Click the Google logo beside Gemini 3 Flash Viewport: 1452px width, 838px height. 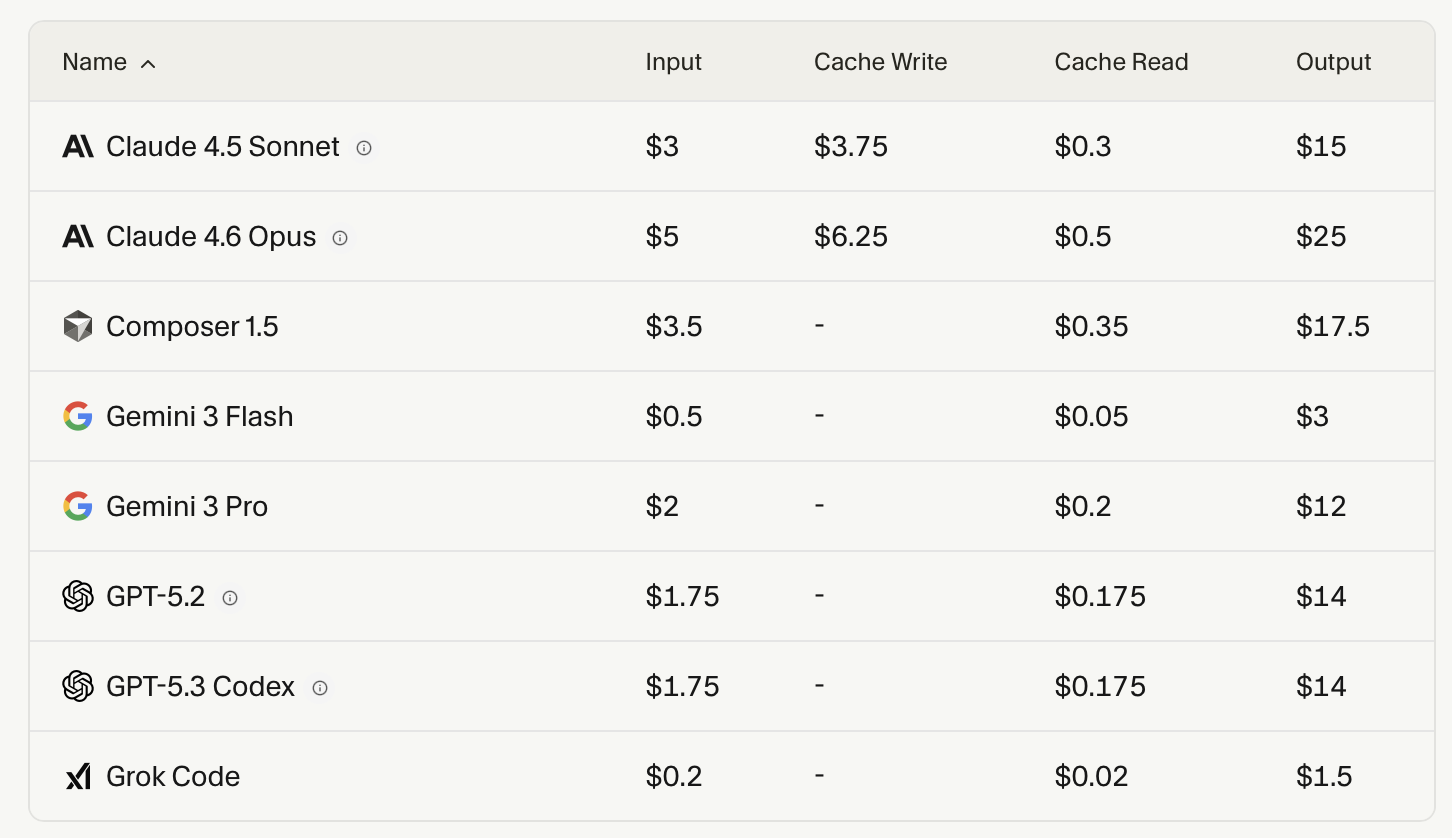(77, 417)
